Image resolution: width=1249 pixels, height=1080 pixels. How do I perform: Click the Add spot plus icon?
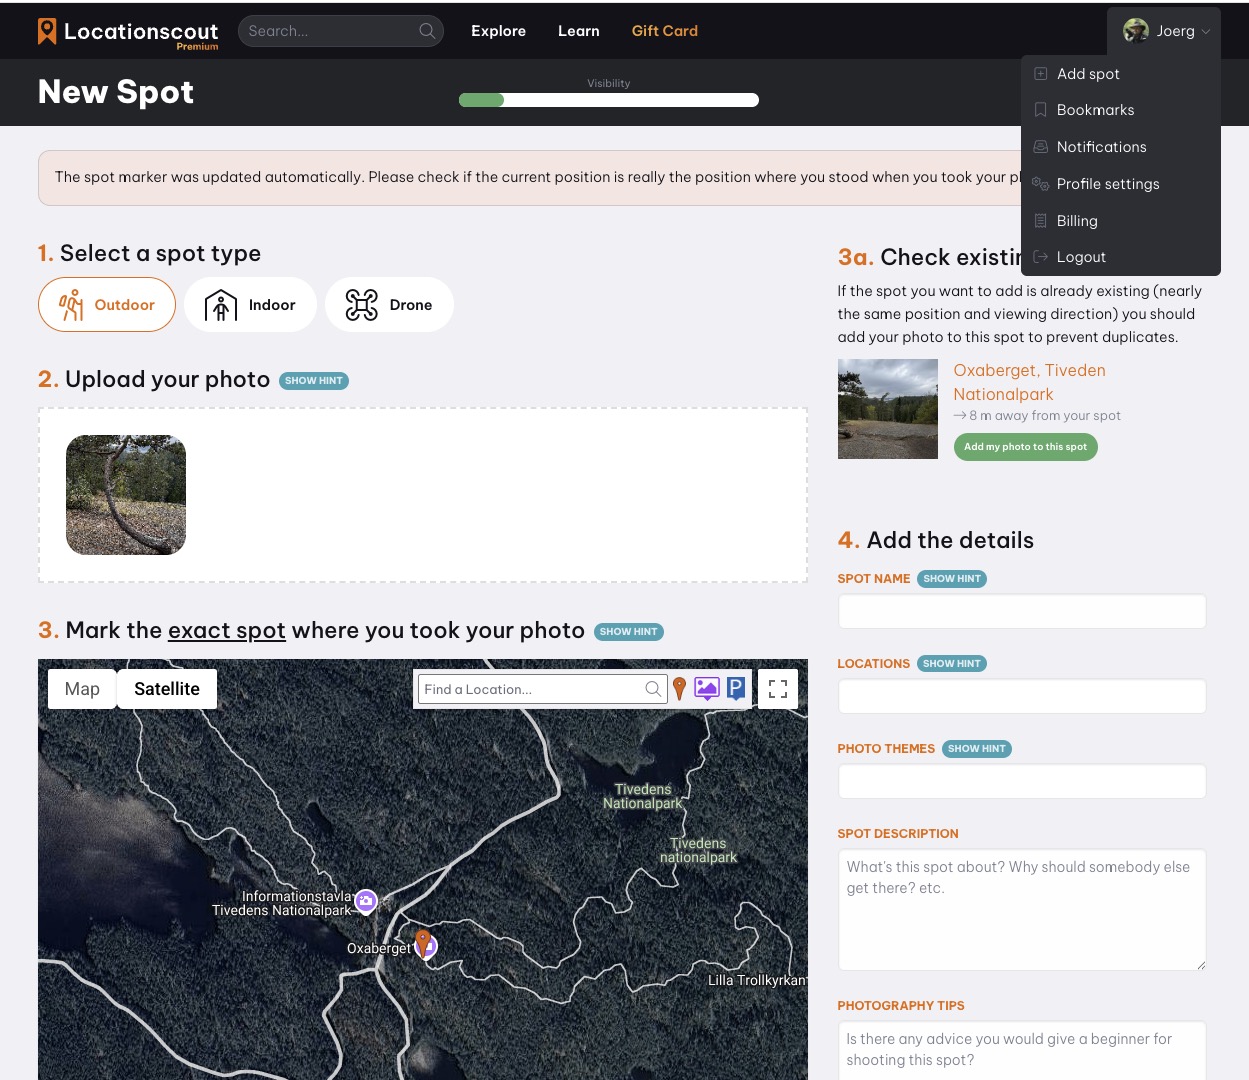1040,74
